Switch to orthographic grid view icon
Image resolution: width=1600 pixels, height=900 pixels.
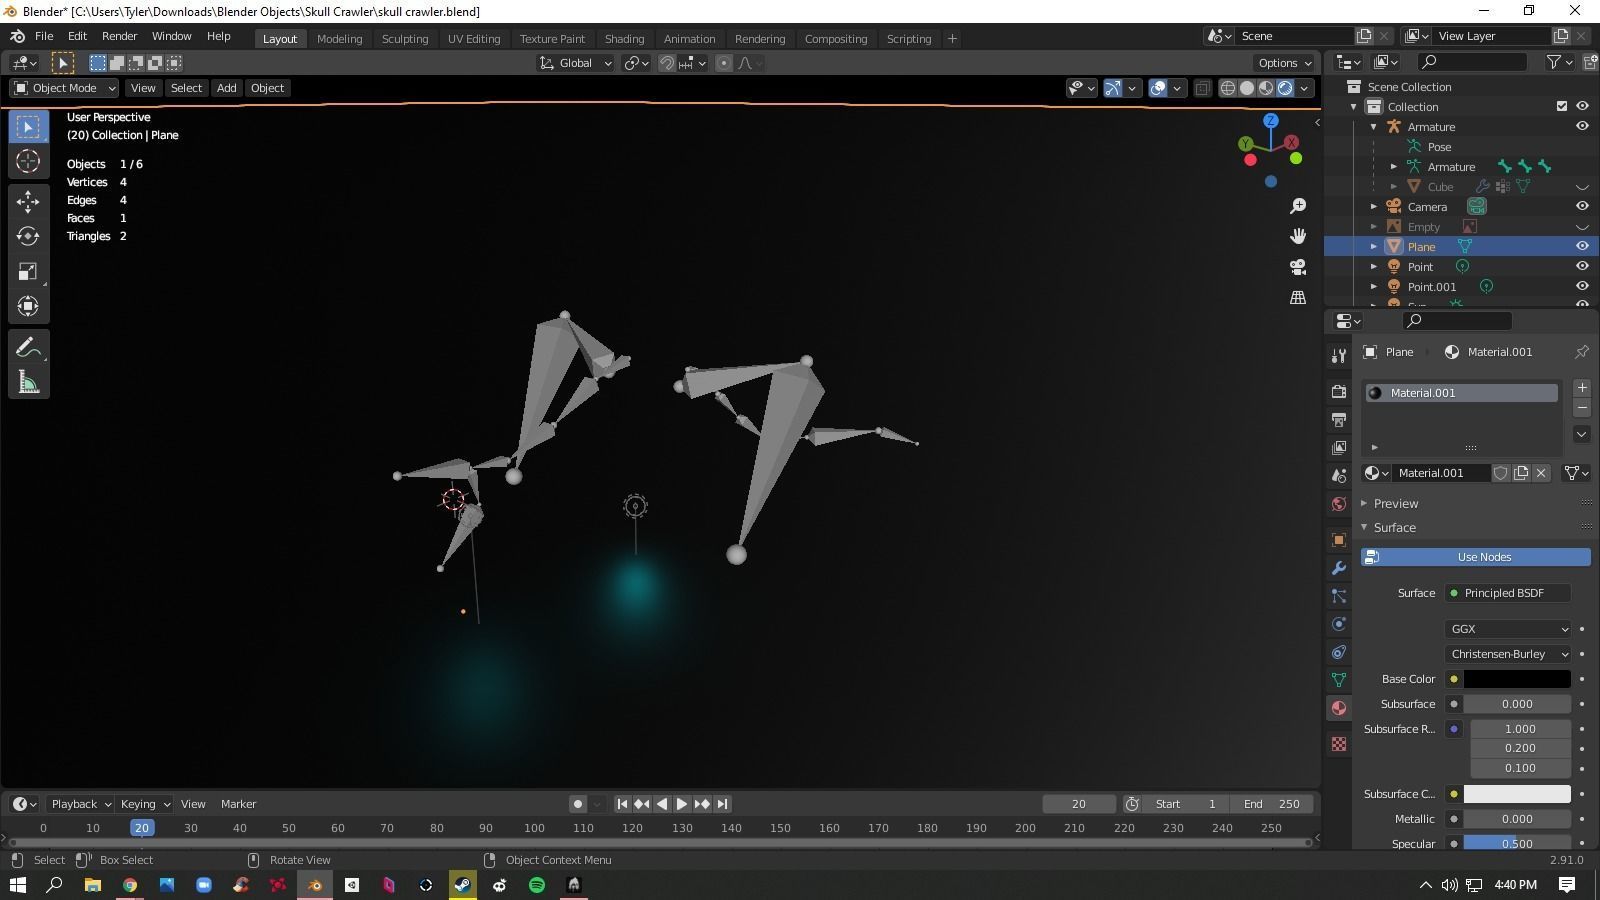1298,298
